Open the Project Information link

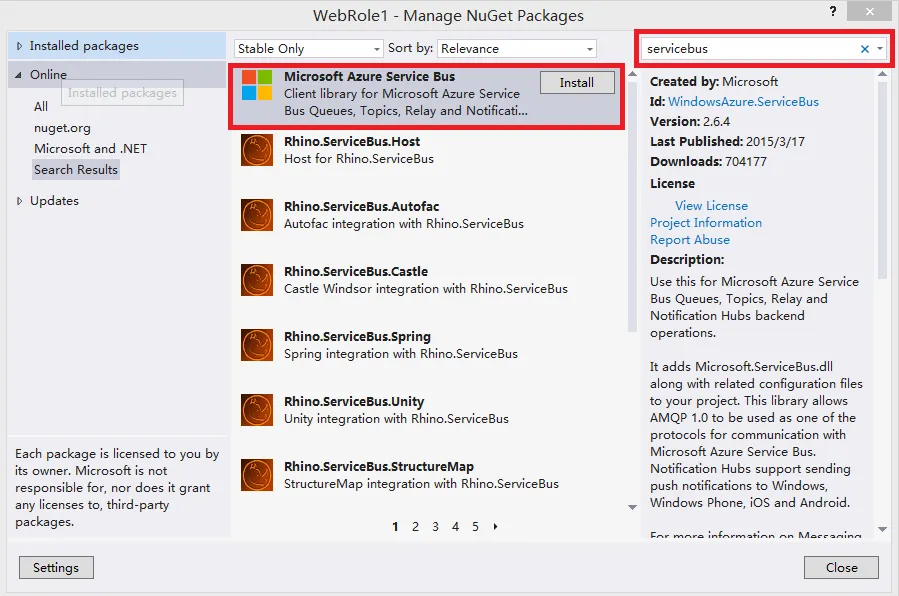tap(706, 223)
